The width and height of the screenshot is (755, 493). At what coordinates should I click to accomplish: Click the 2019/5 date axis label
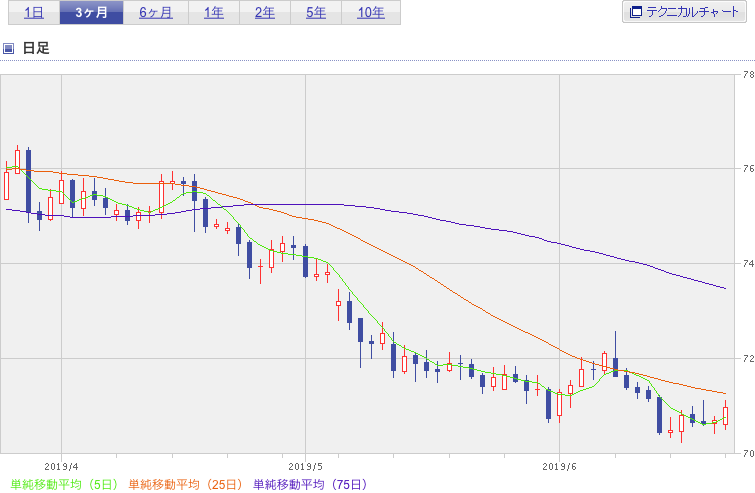pyautogui.click(x=305, y=467)
